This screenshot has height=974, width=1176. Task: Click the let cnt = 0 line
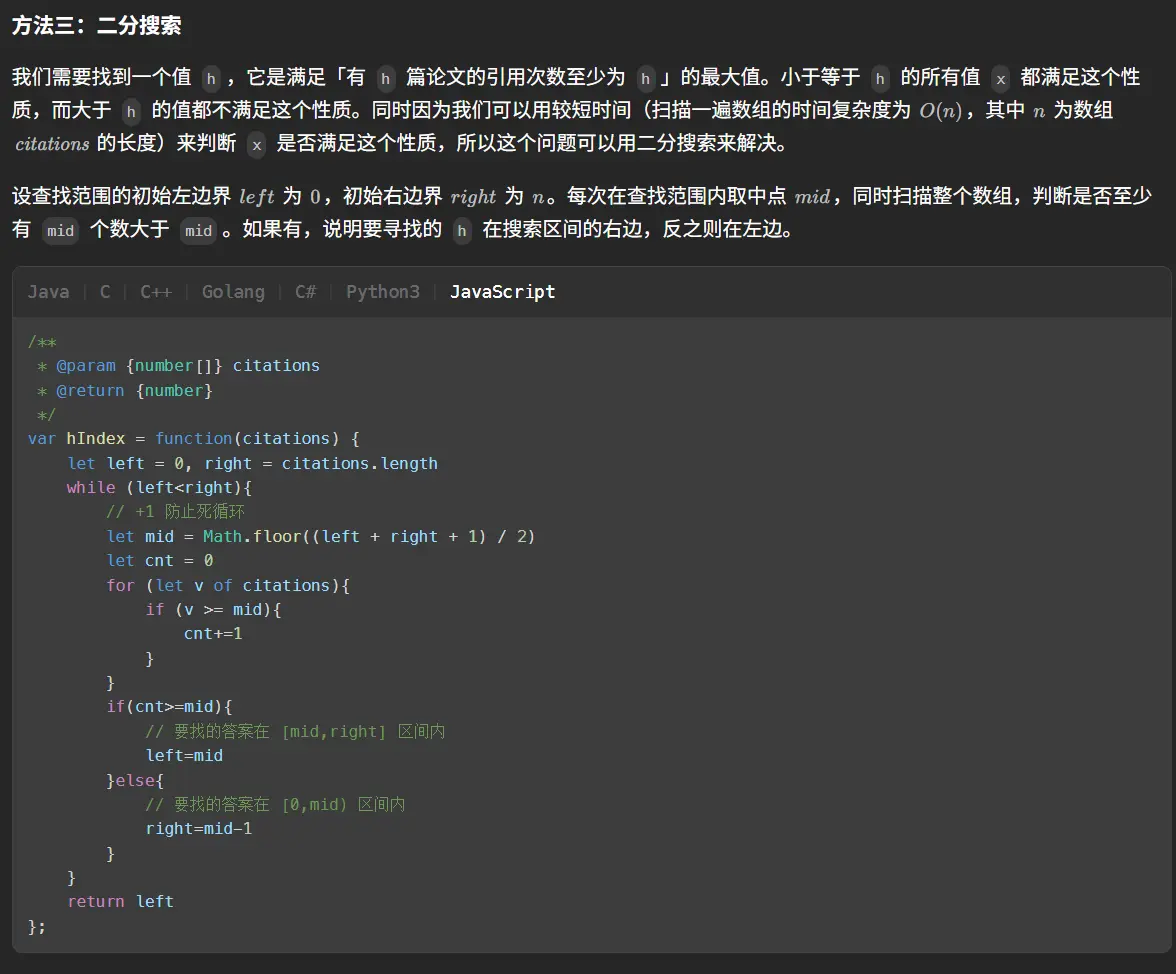160,560
